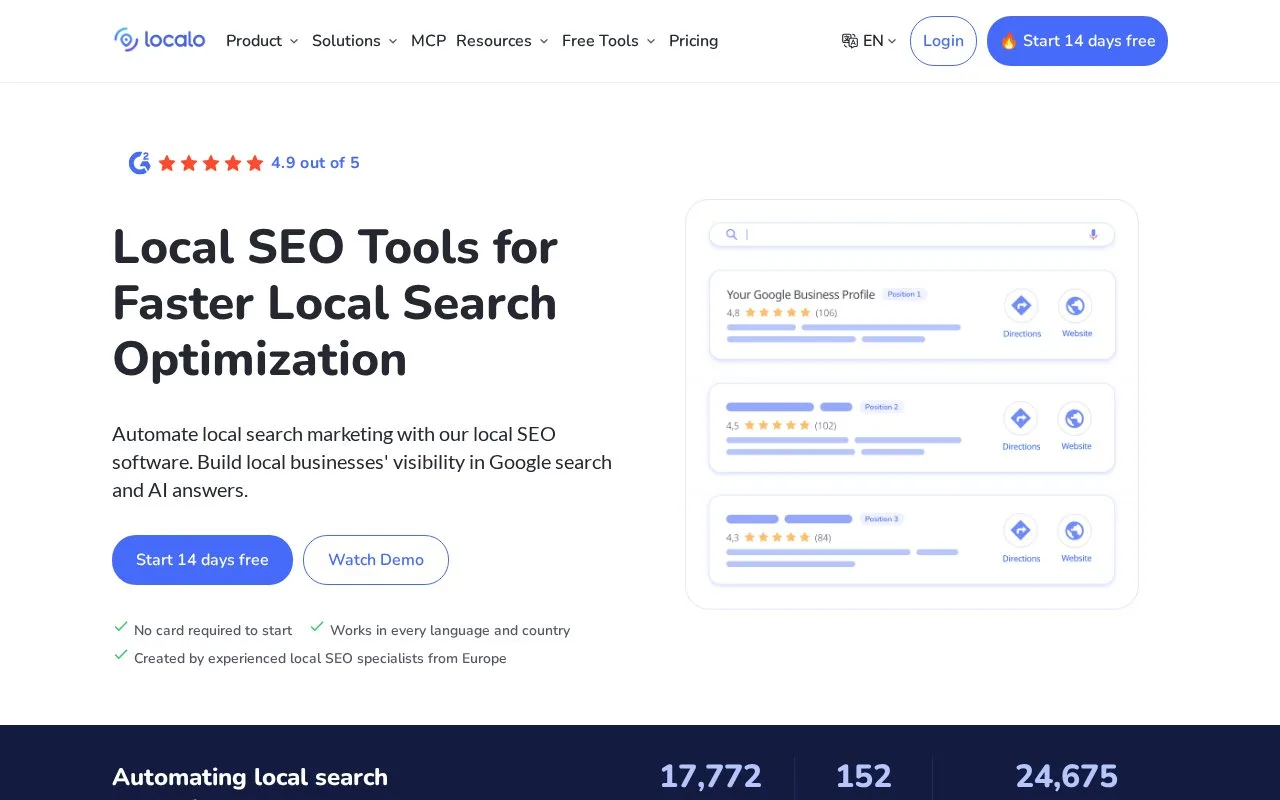Image resolution: width=1280 pixels, height=800 pixels.
Task: Click Directions icon in the Position 3 card
Action: tap(1021, 530)
